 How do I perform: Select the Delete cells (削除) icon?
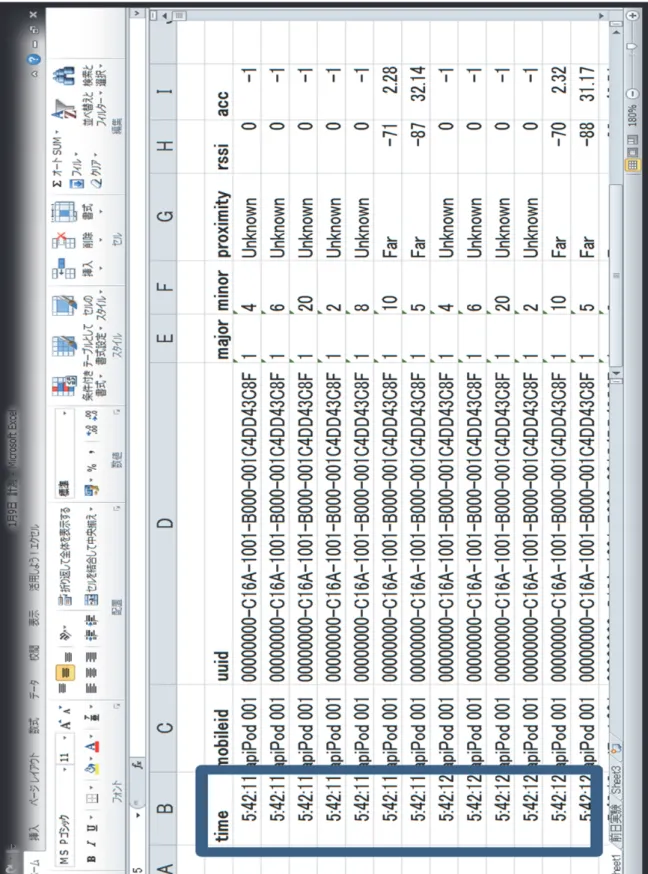click(63, 239)
